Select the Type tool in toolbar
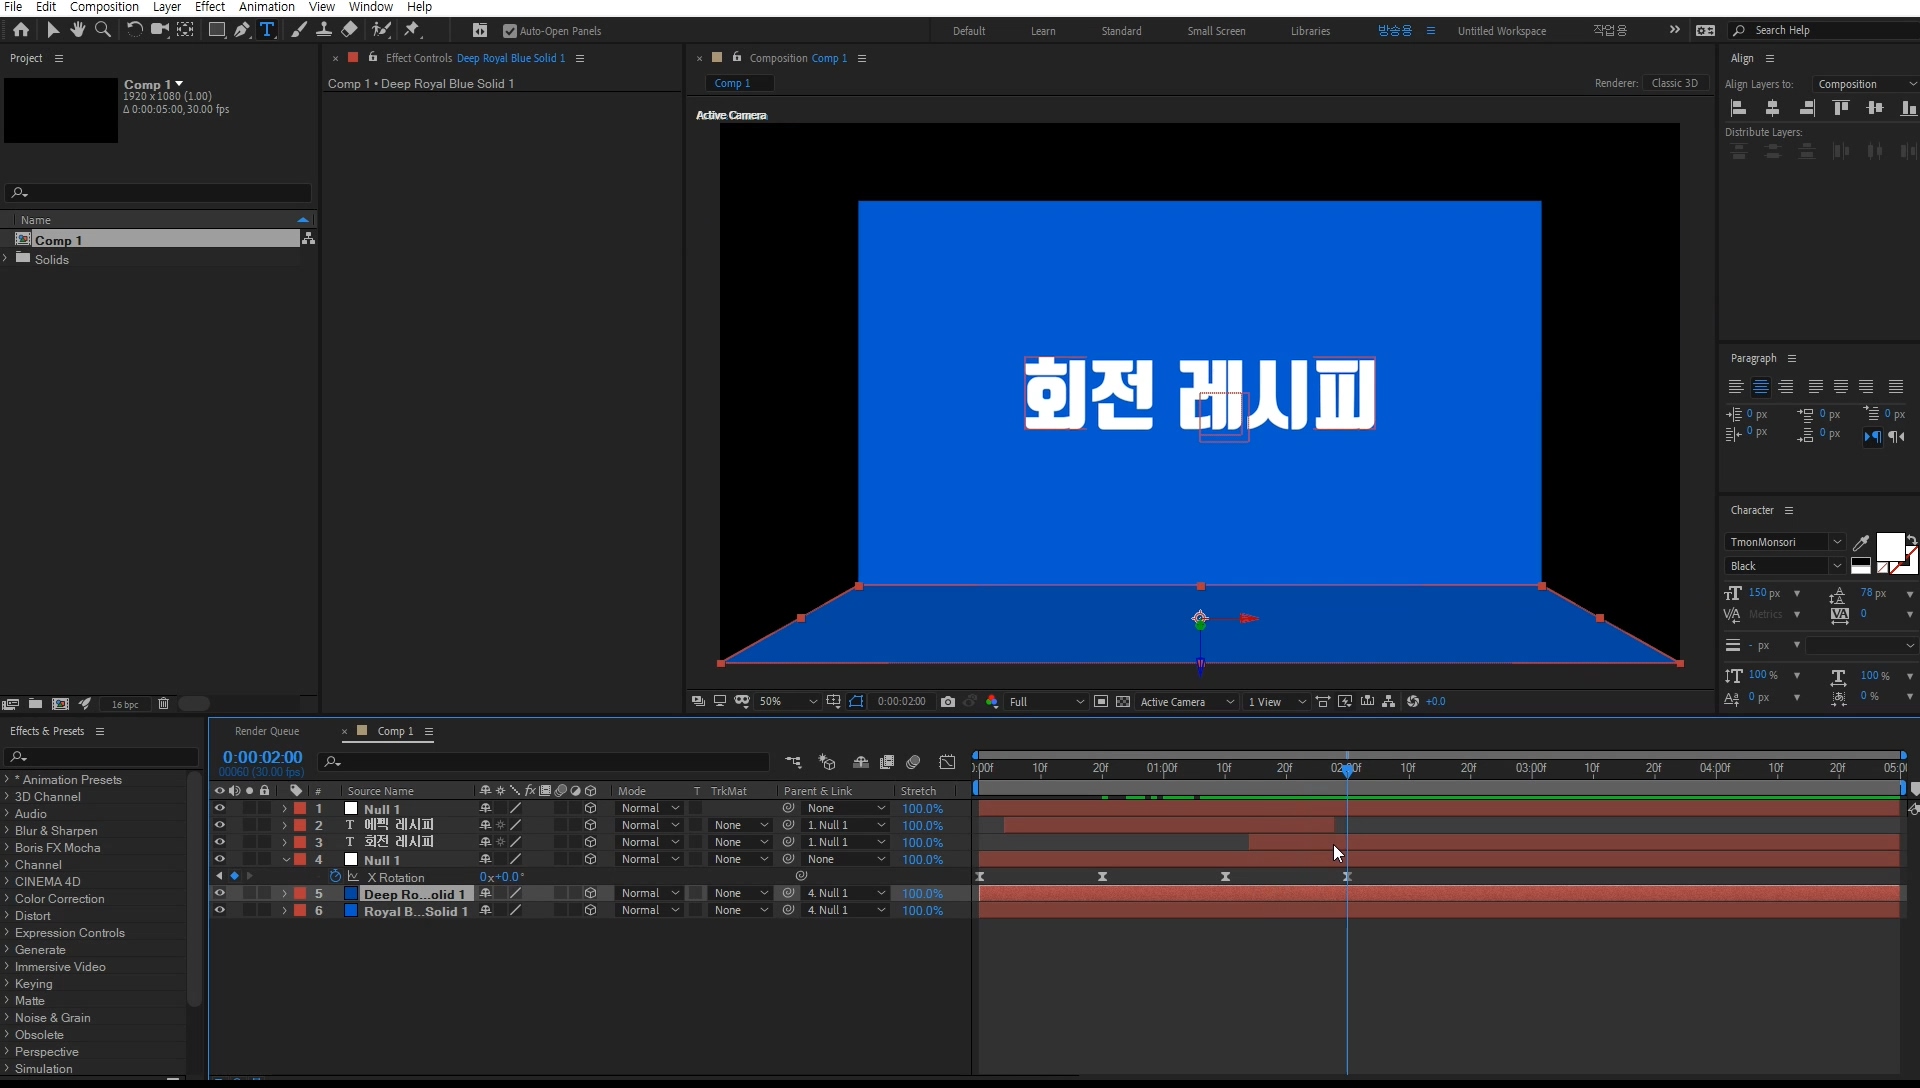1920x1088 pixels. [267, 30]
